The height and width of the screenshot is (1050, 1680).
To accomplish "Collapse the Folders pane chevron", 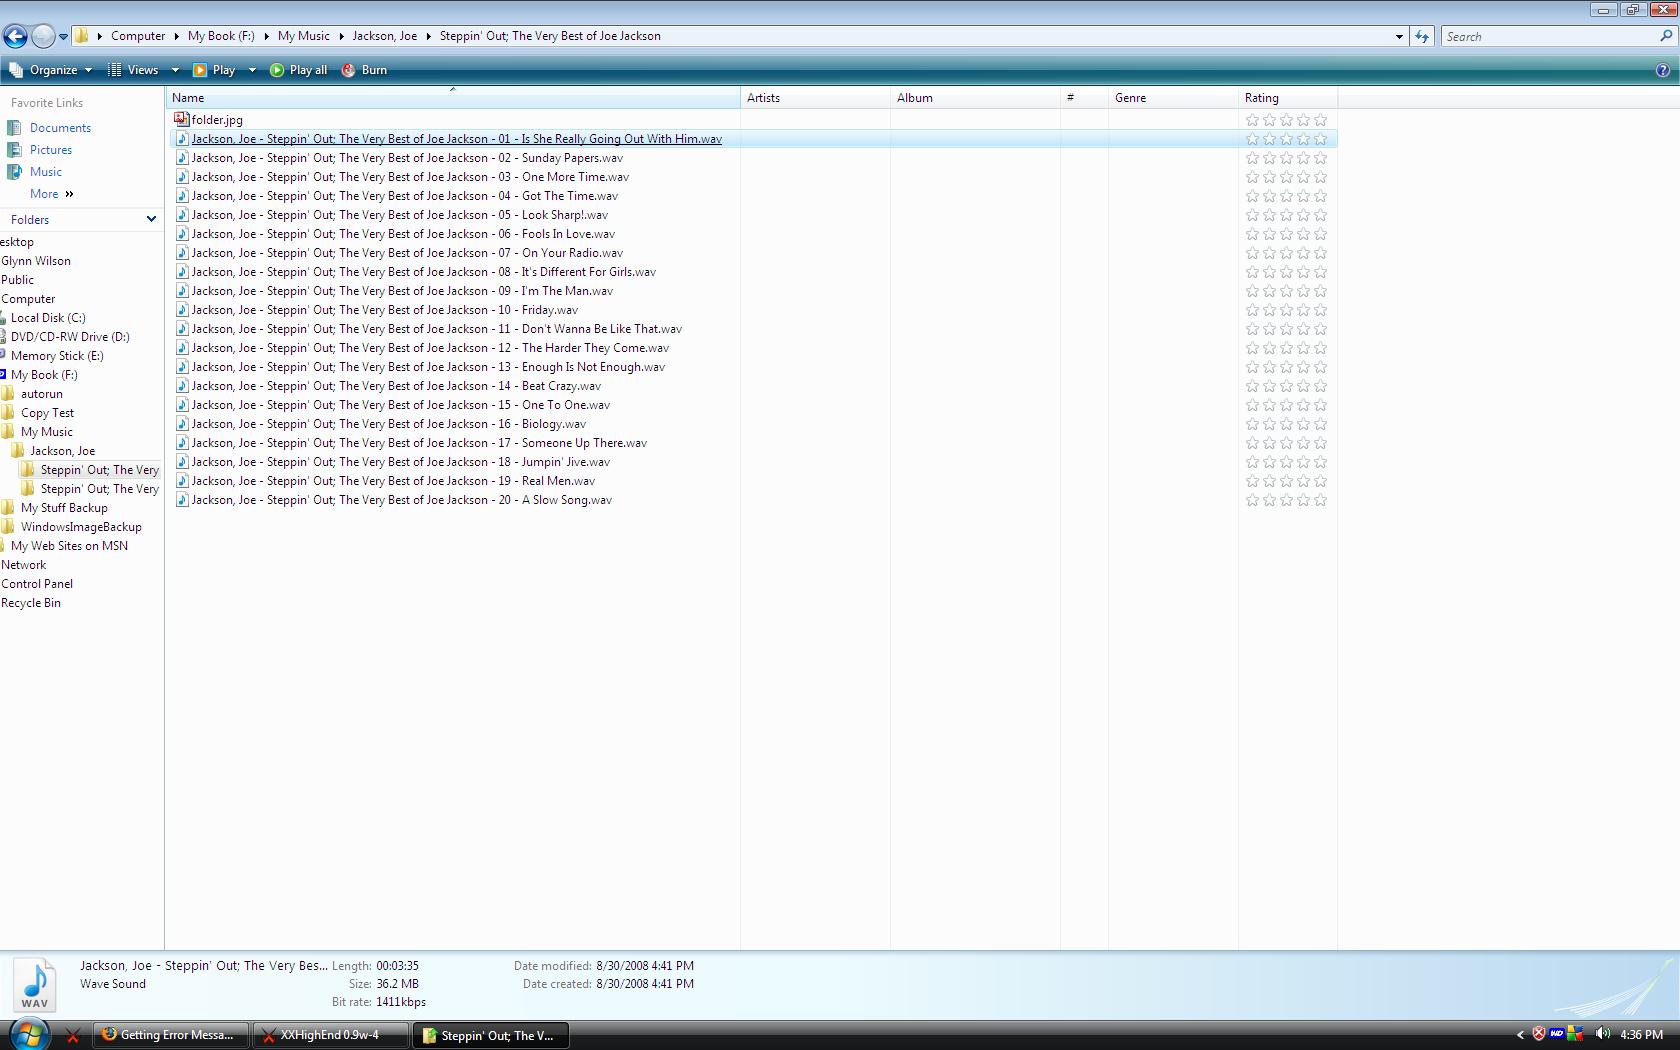I will [151, 220].
